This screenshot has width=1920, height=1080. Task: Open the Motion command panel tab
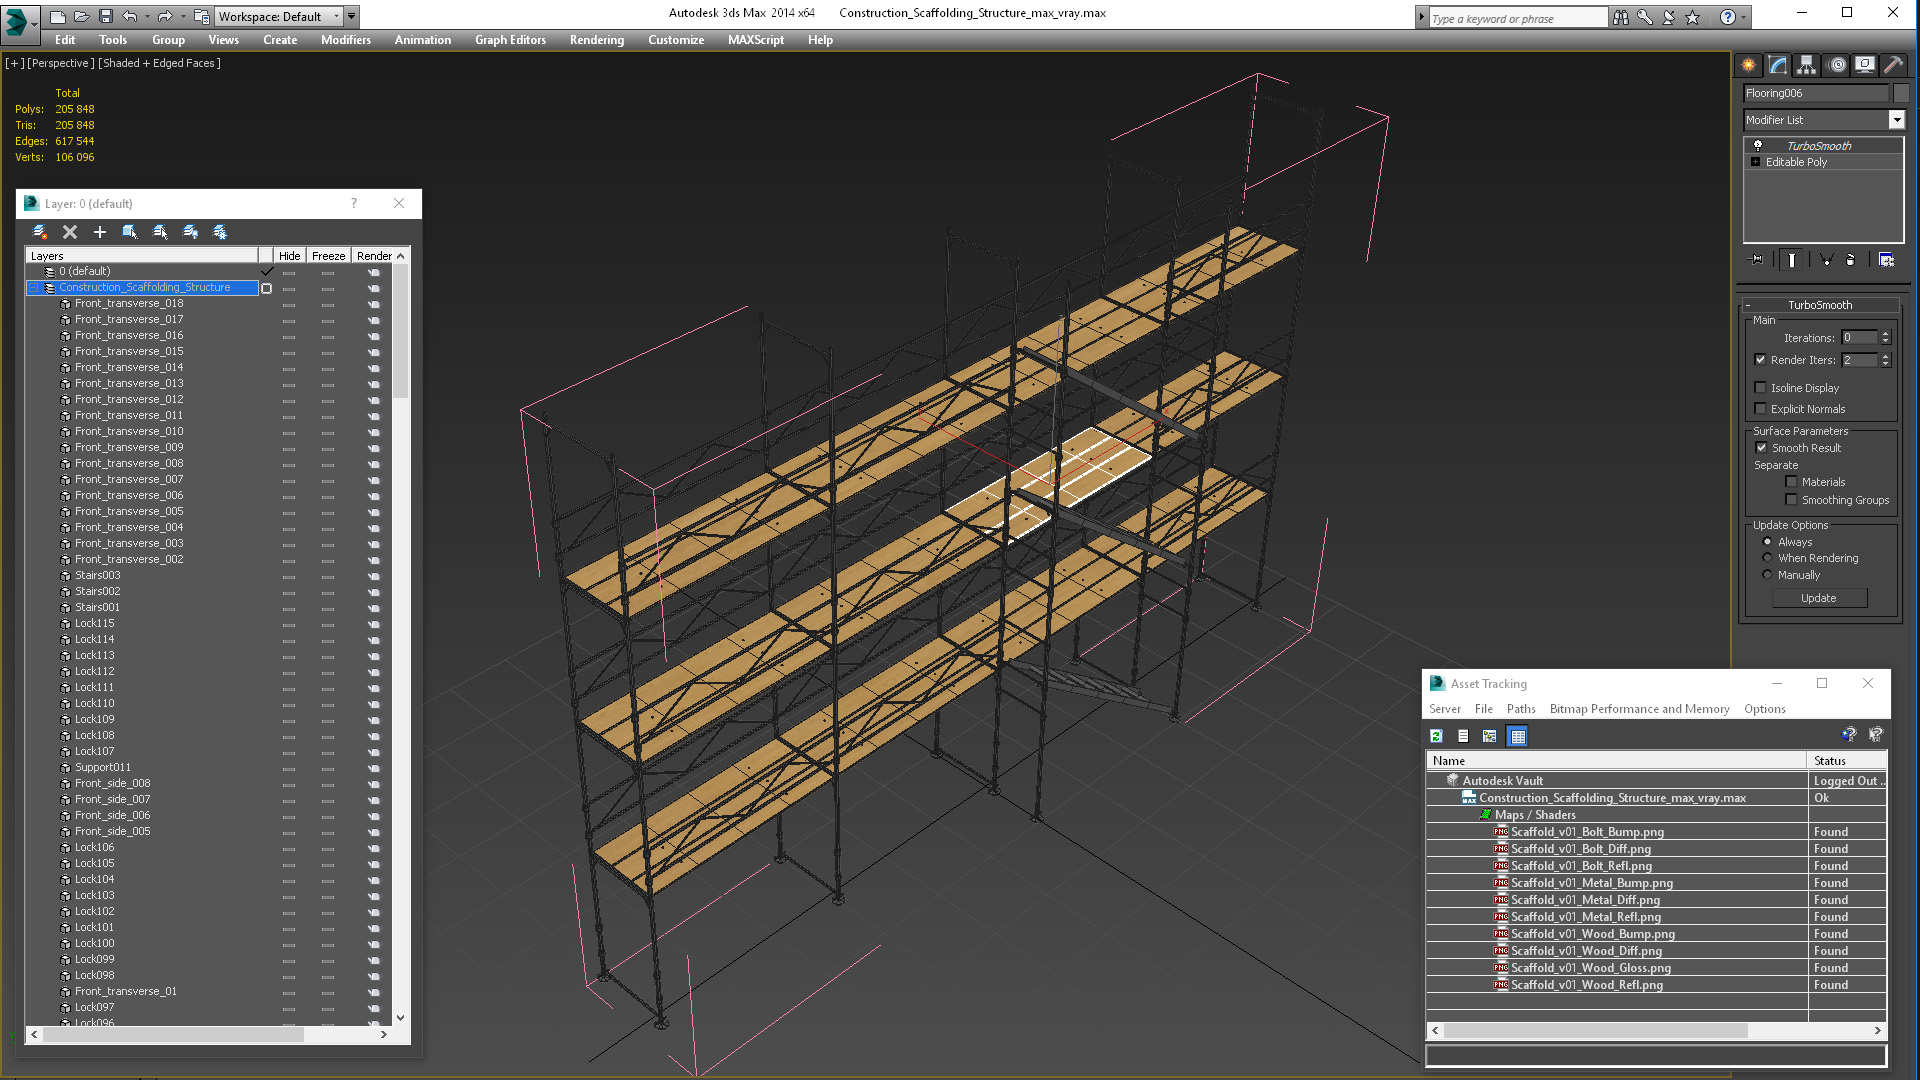click(x=1836, y=65)
